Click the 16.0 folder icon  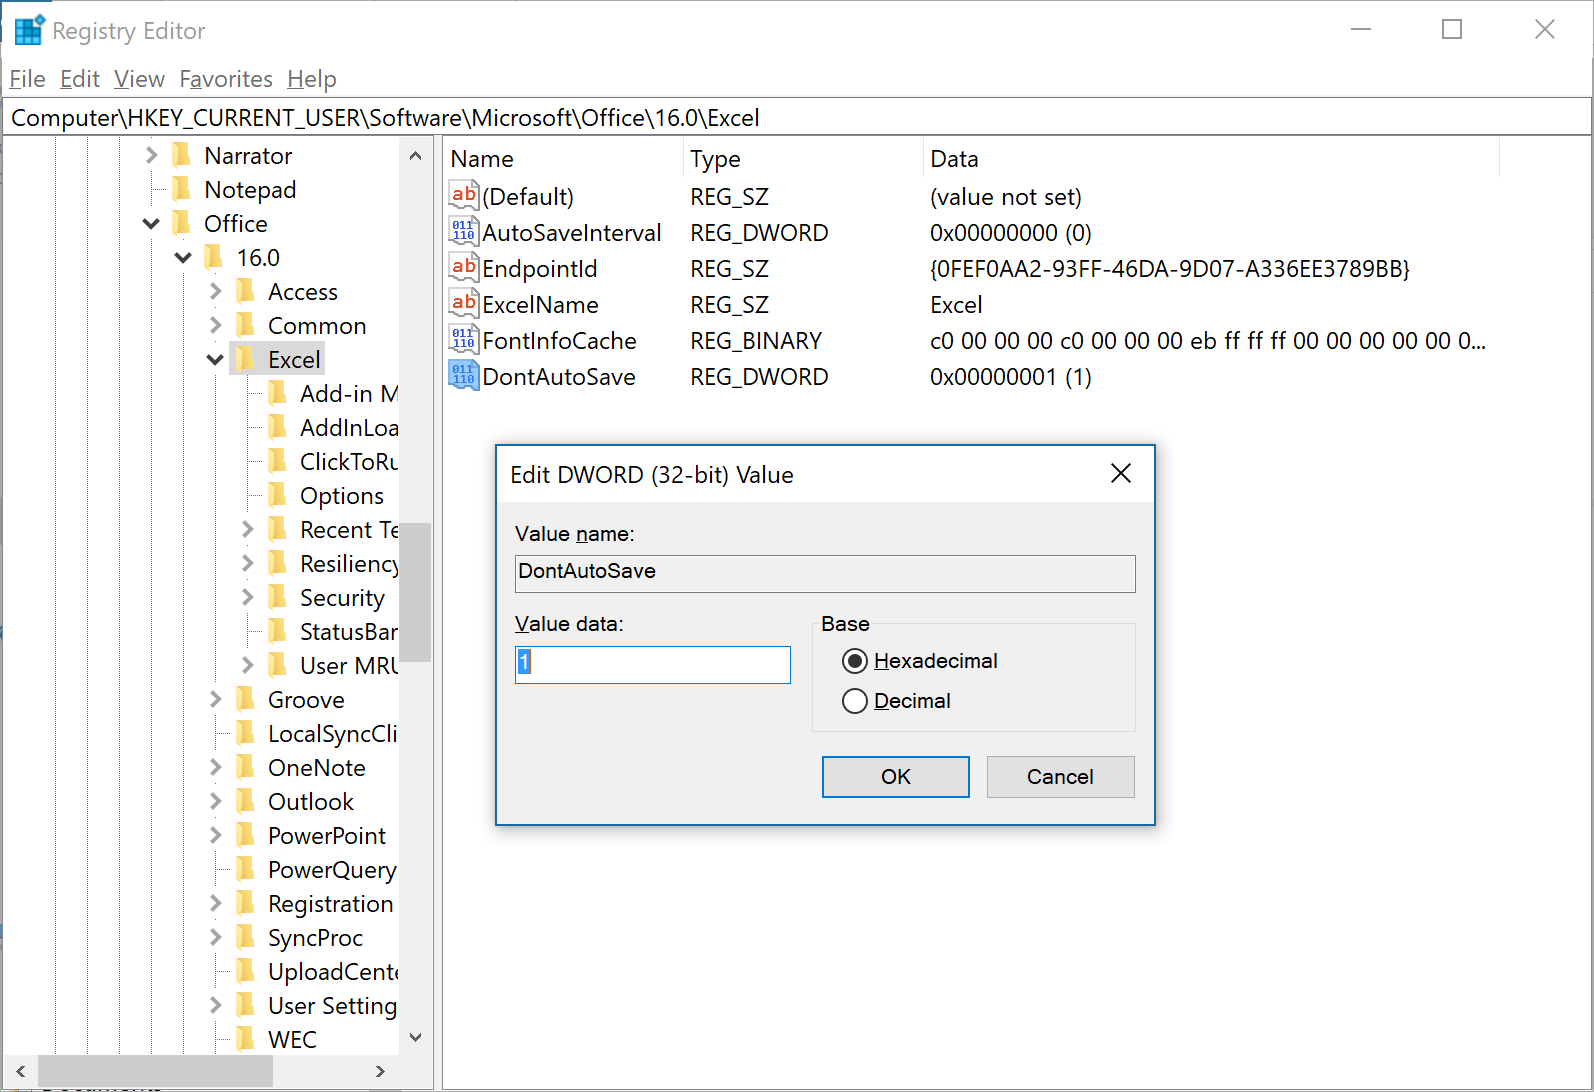(214, 257)
